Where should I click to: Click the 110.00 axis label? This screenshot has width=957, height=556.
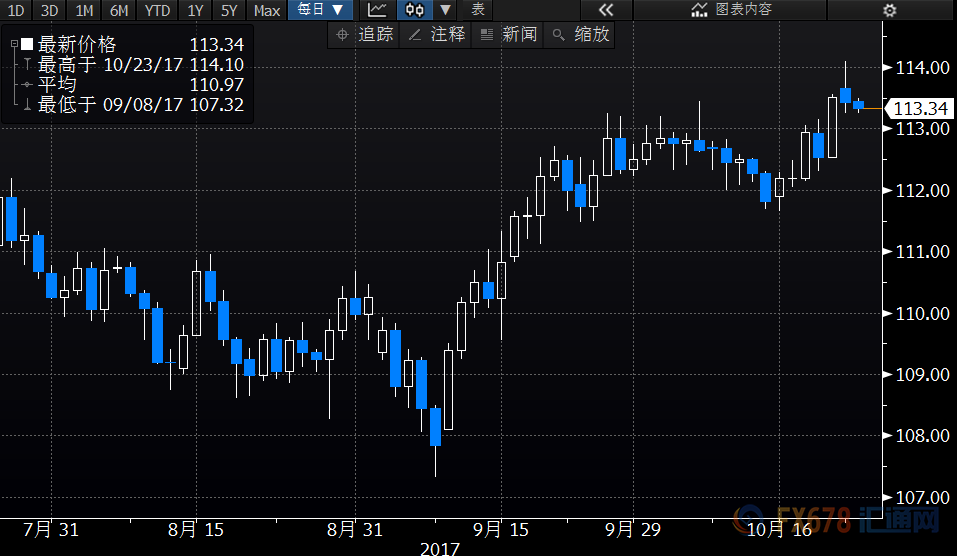922,313
